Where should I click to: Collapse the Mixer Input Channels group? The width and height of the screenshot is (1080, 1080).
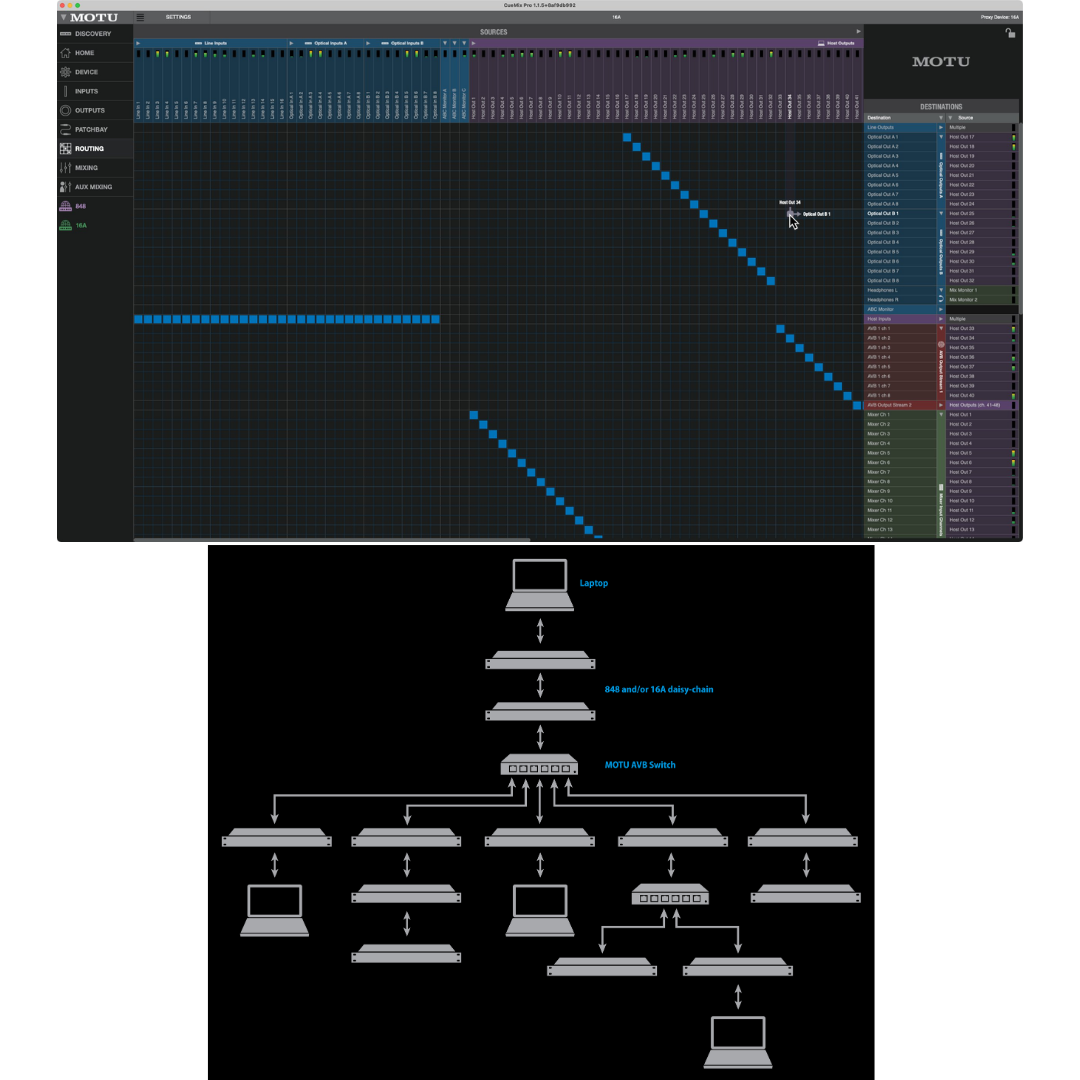(x=941, y=415)
